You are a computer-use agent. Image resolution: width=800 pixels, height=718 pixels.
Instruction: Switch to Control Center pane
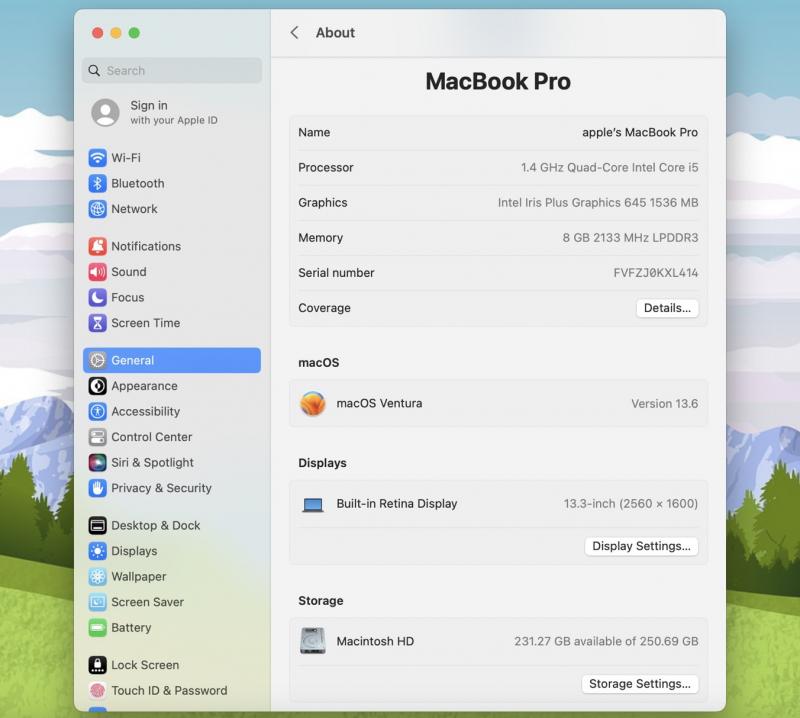point(151,437)
